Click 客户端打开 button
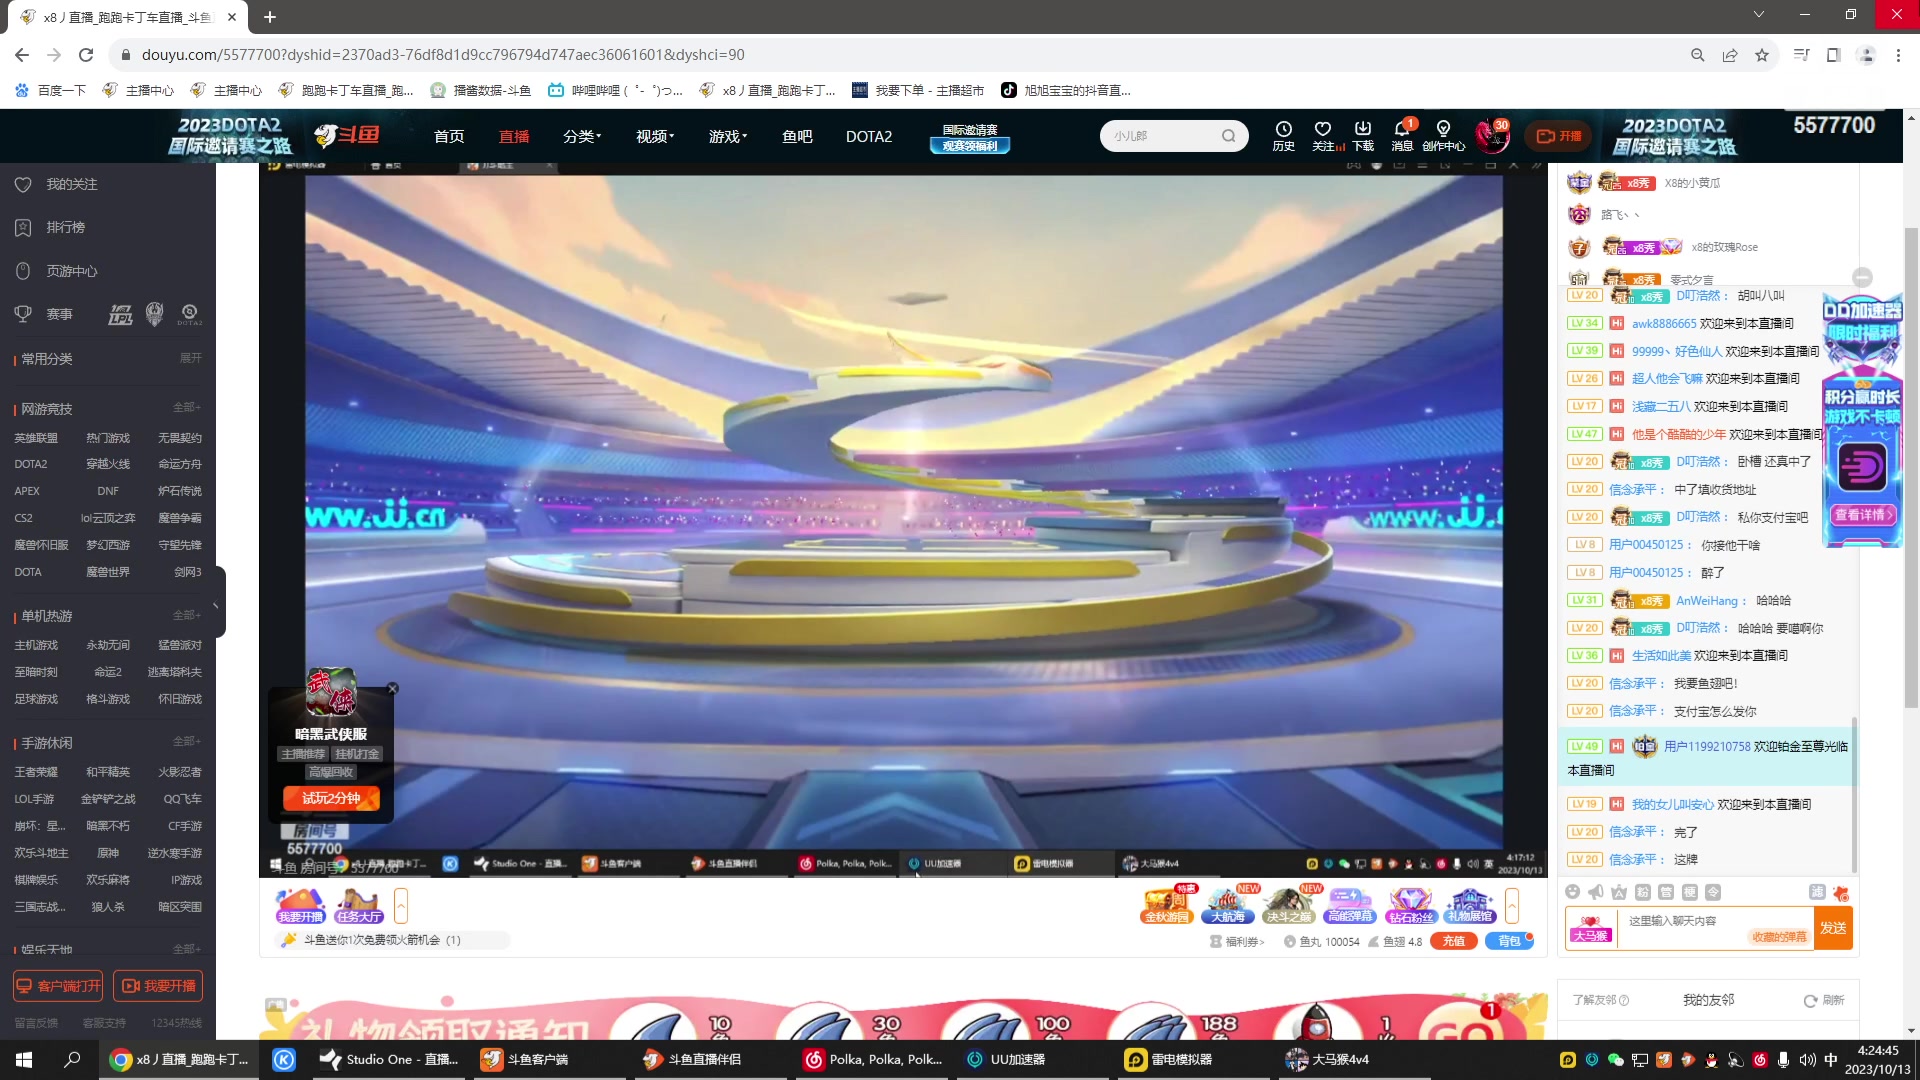1920x1080 pixels. click(x=58, y=986)
